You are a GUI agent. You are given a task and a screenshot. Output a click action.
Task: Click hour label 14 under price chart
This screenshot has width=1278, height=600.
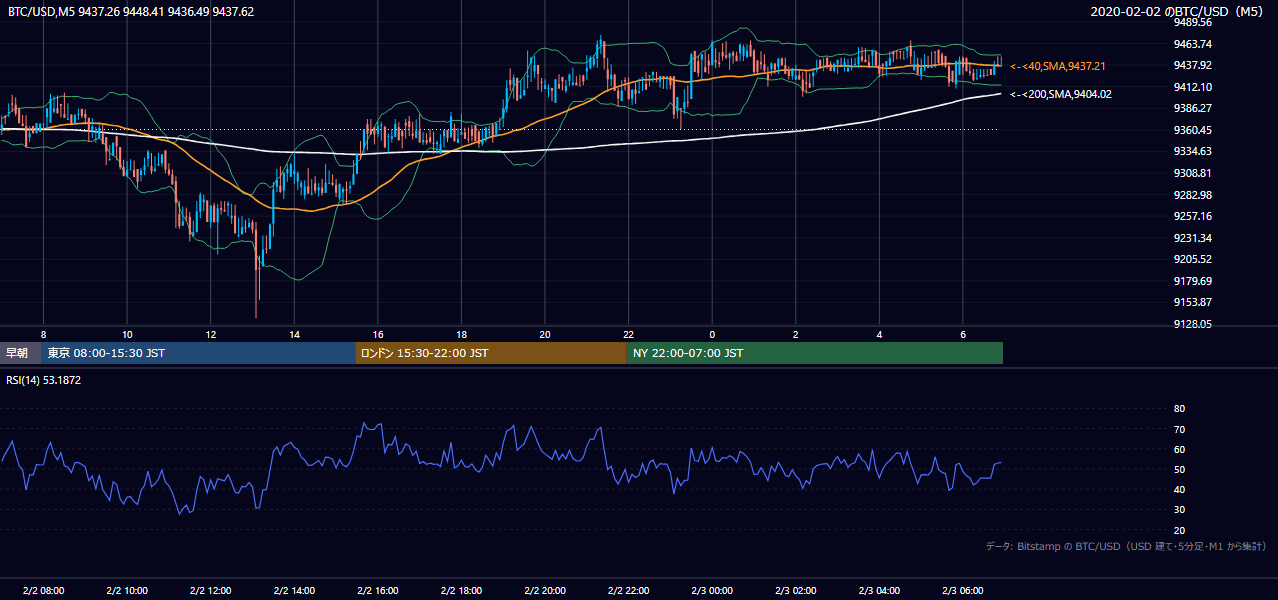click(x=294, y=333)
